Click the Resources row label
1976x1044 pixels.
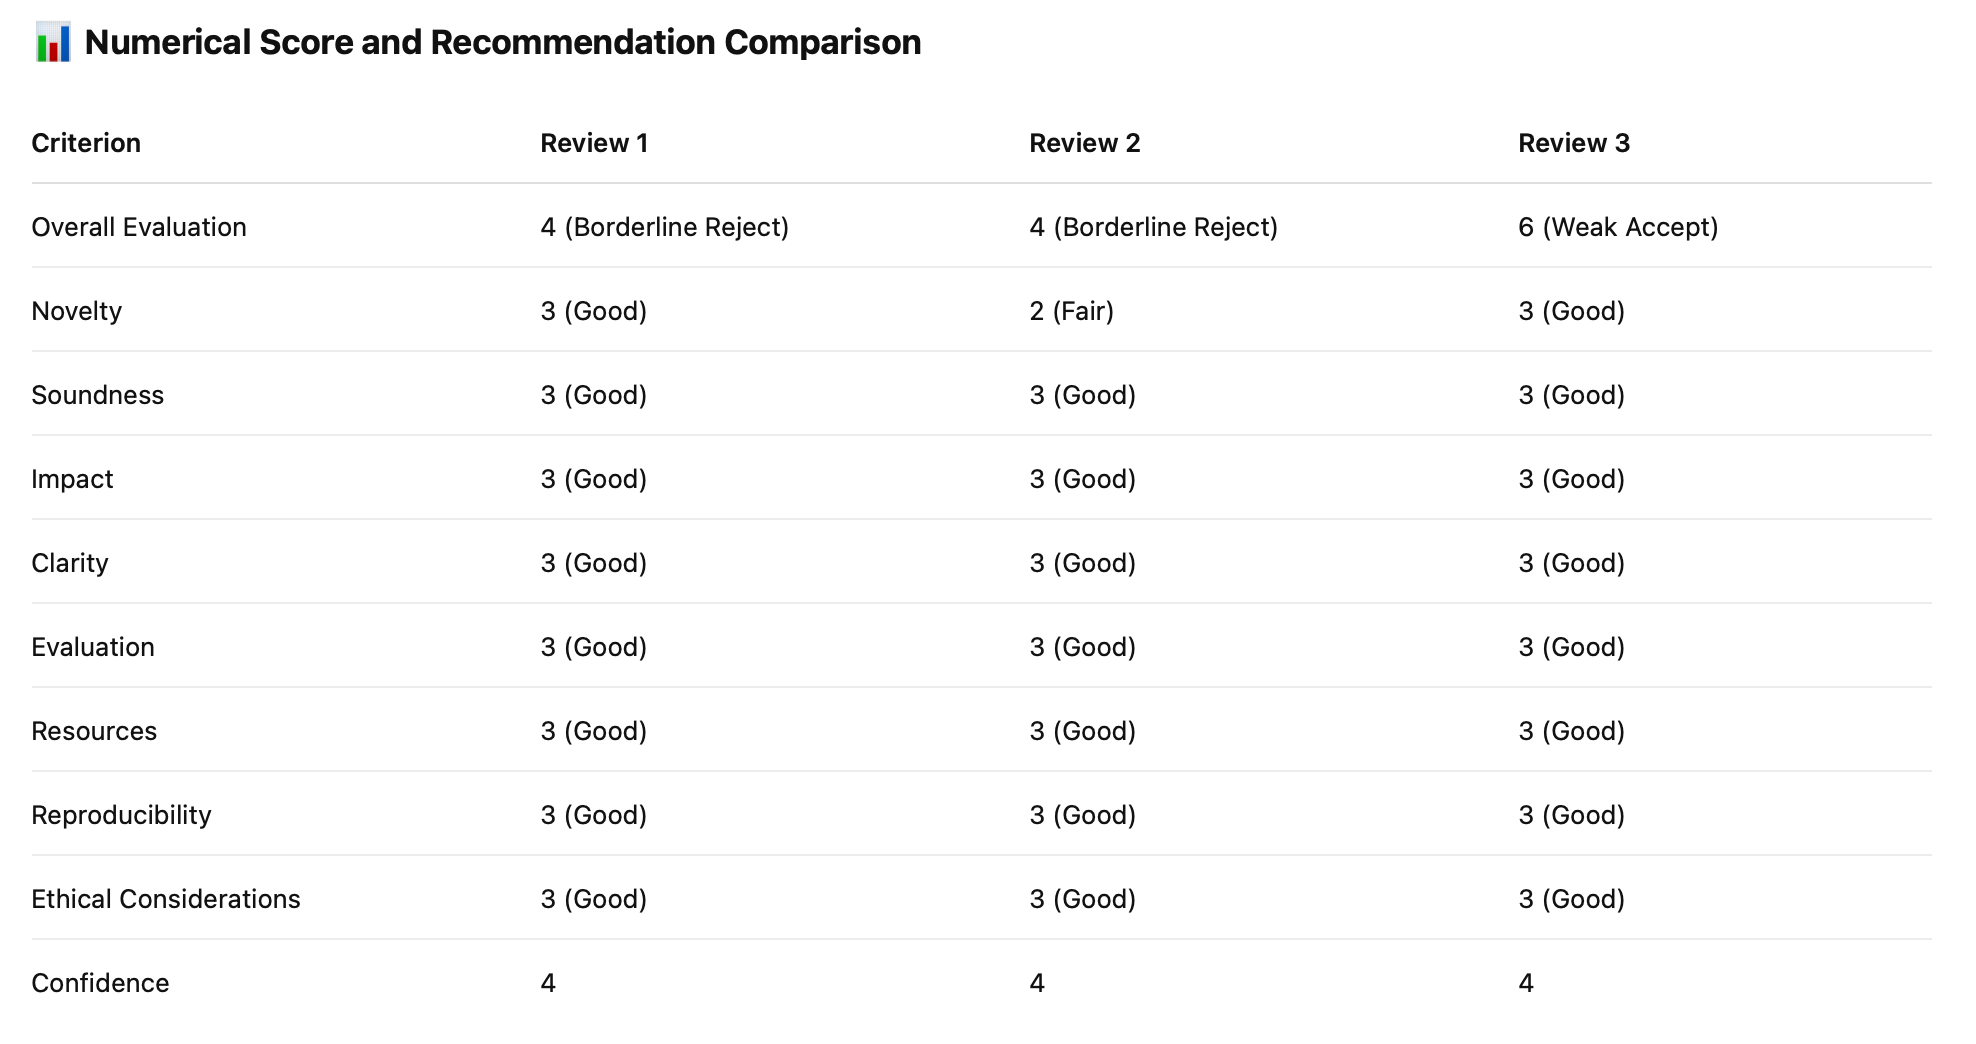94,731
